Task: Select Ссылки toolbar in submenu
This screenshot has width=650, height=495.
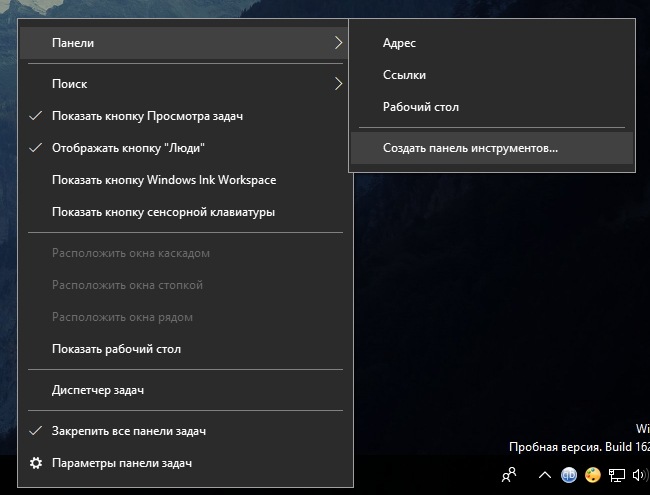Action: point(492,75)
